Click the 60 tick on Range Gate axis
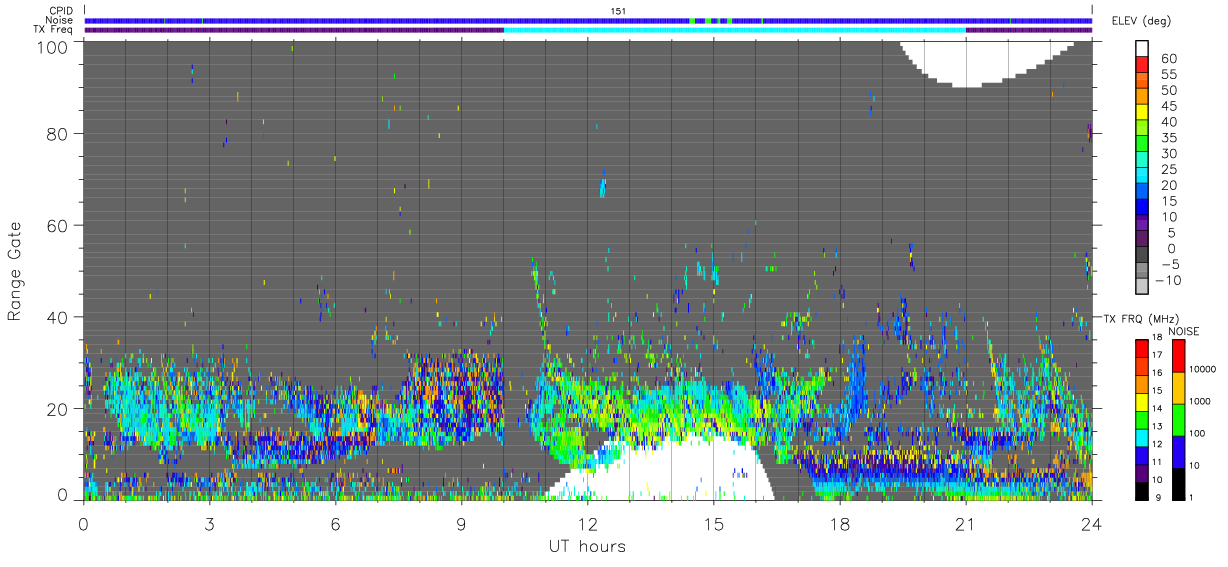This screenshot has height=567, width=1228. (59, 225)
